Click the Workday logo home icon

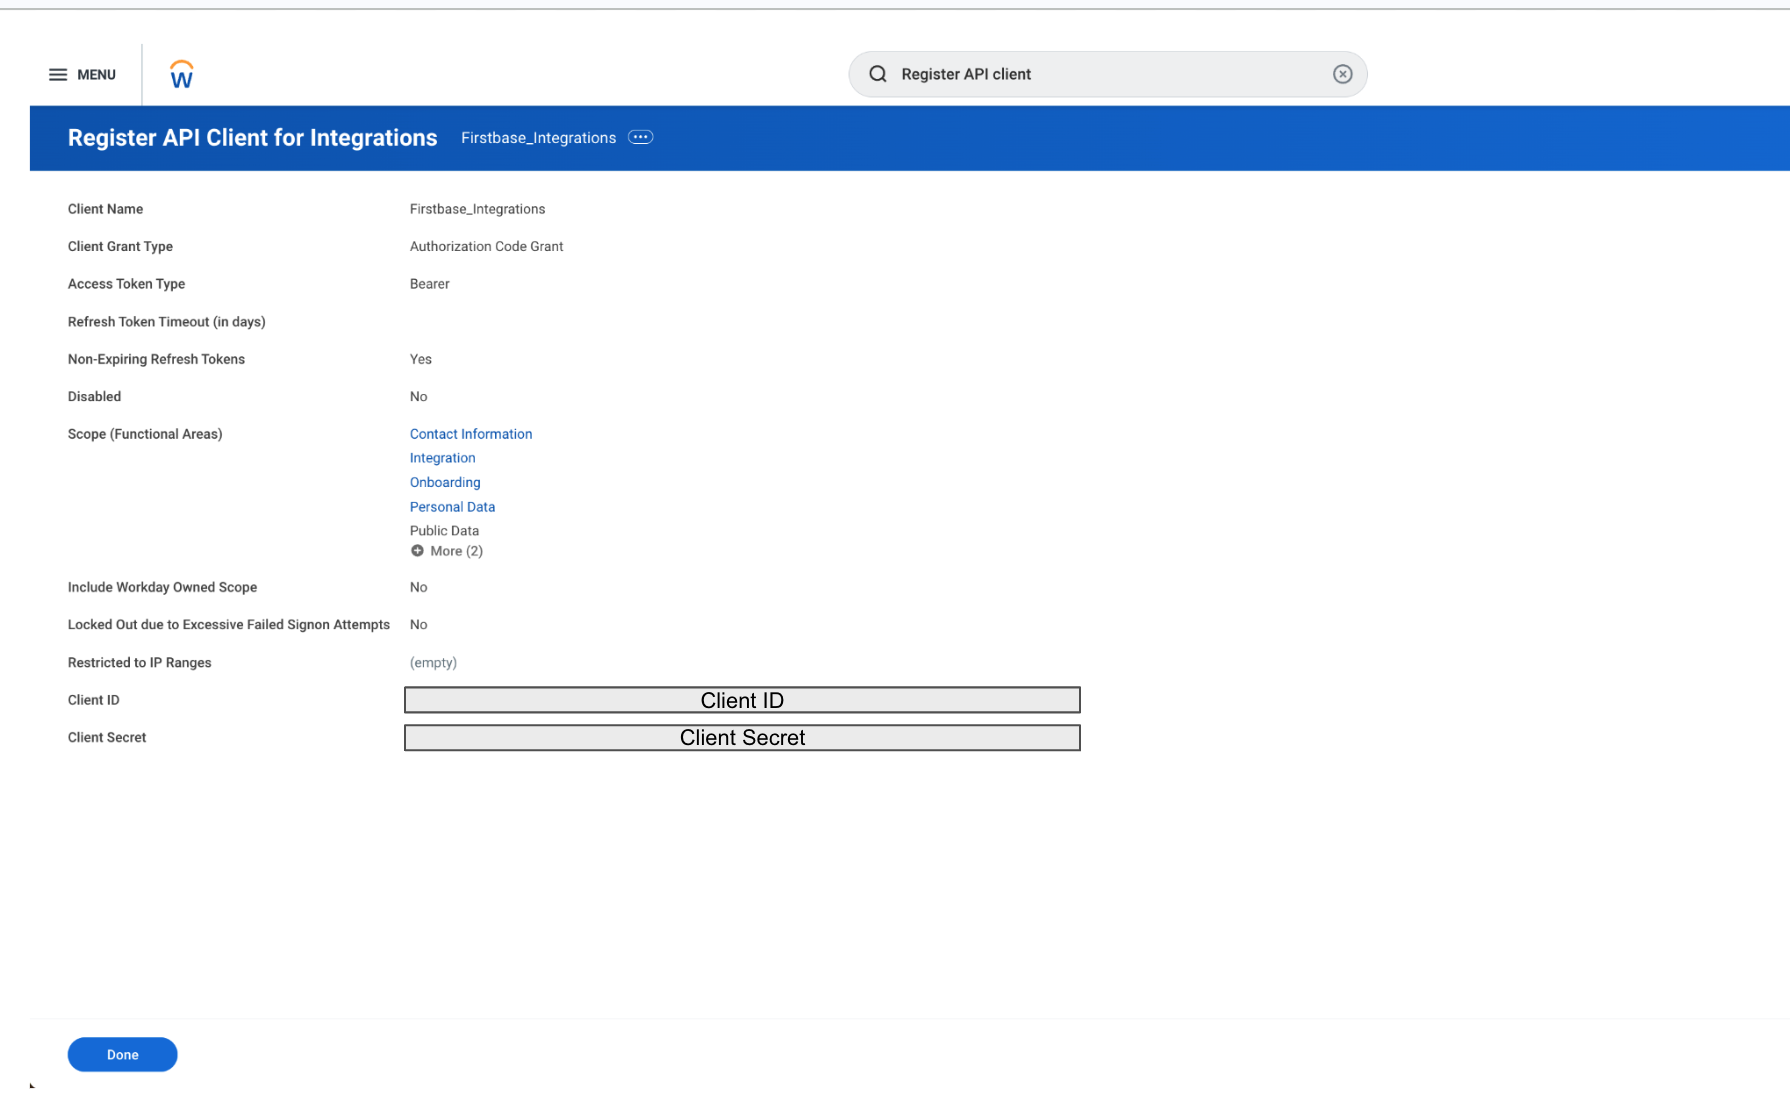point(181,75)
